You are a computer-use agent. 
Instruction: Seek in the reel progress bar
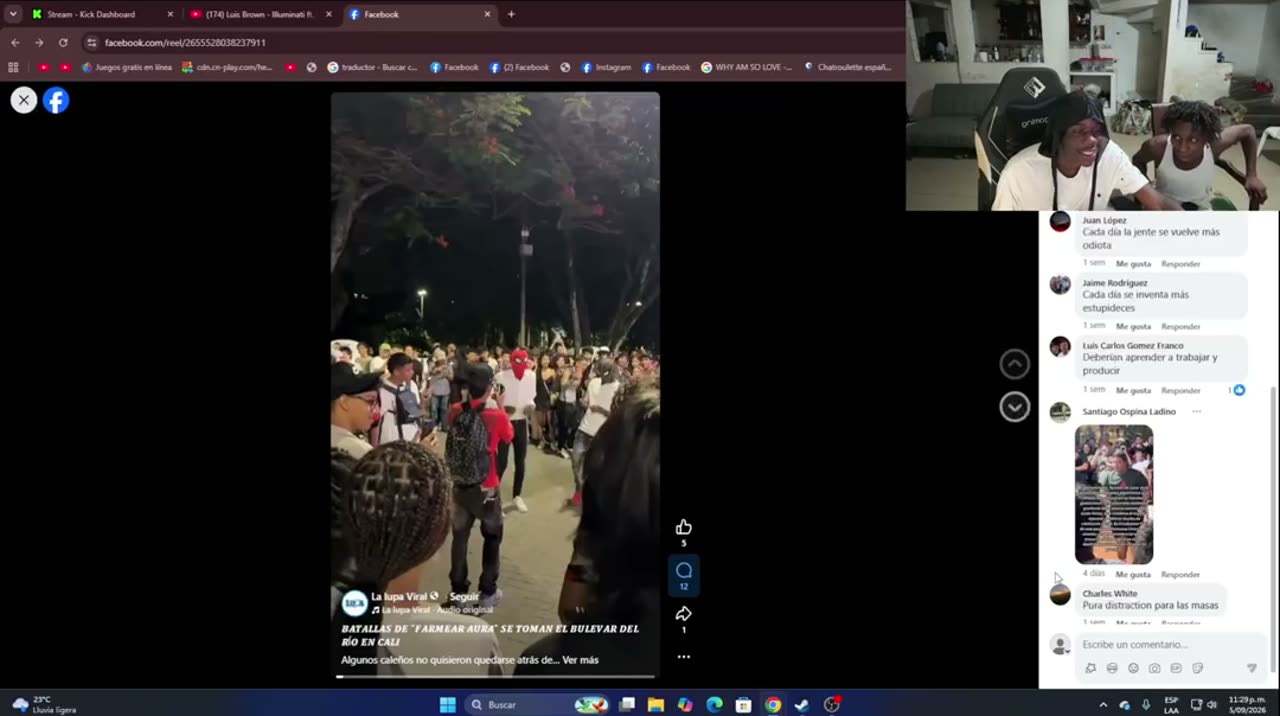(x=495, y=677)
